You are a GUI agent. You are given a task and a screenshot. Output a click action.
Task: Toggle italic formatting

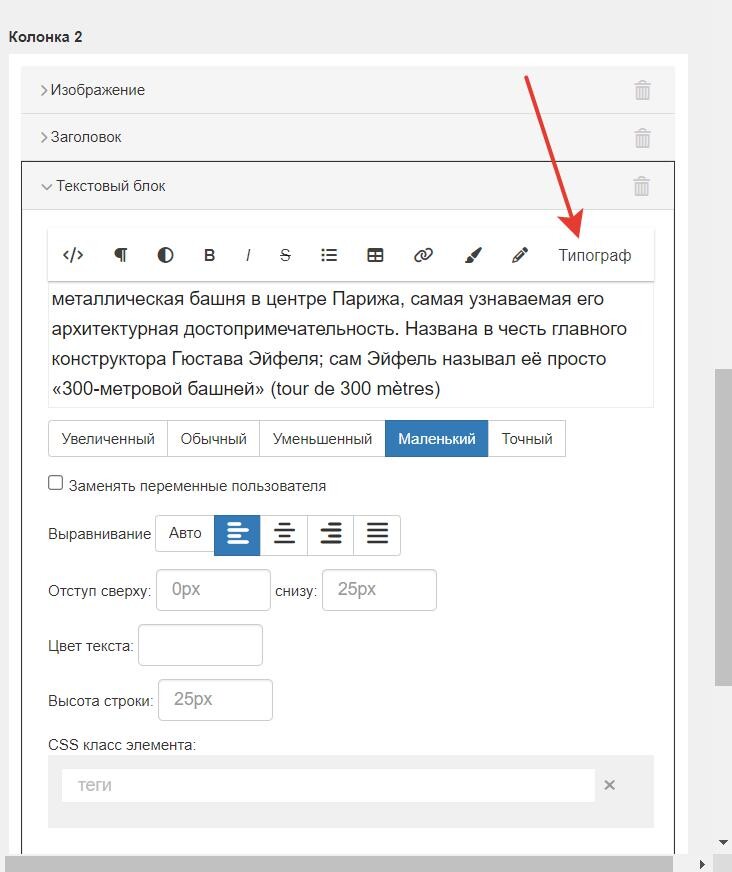click(248, 255)
